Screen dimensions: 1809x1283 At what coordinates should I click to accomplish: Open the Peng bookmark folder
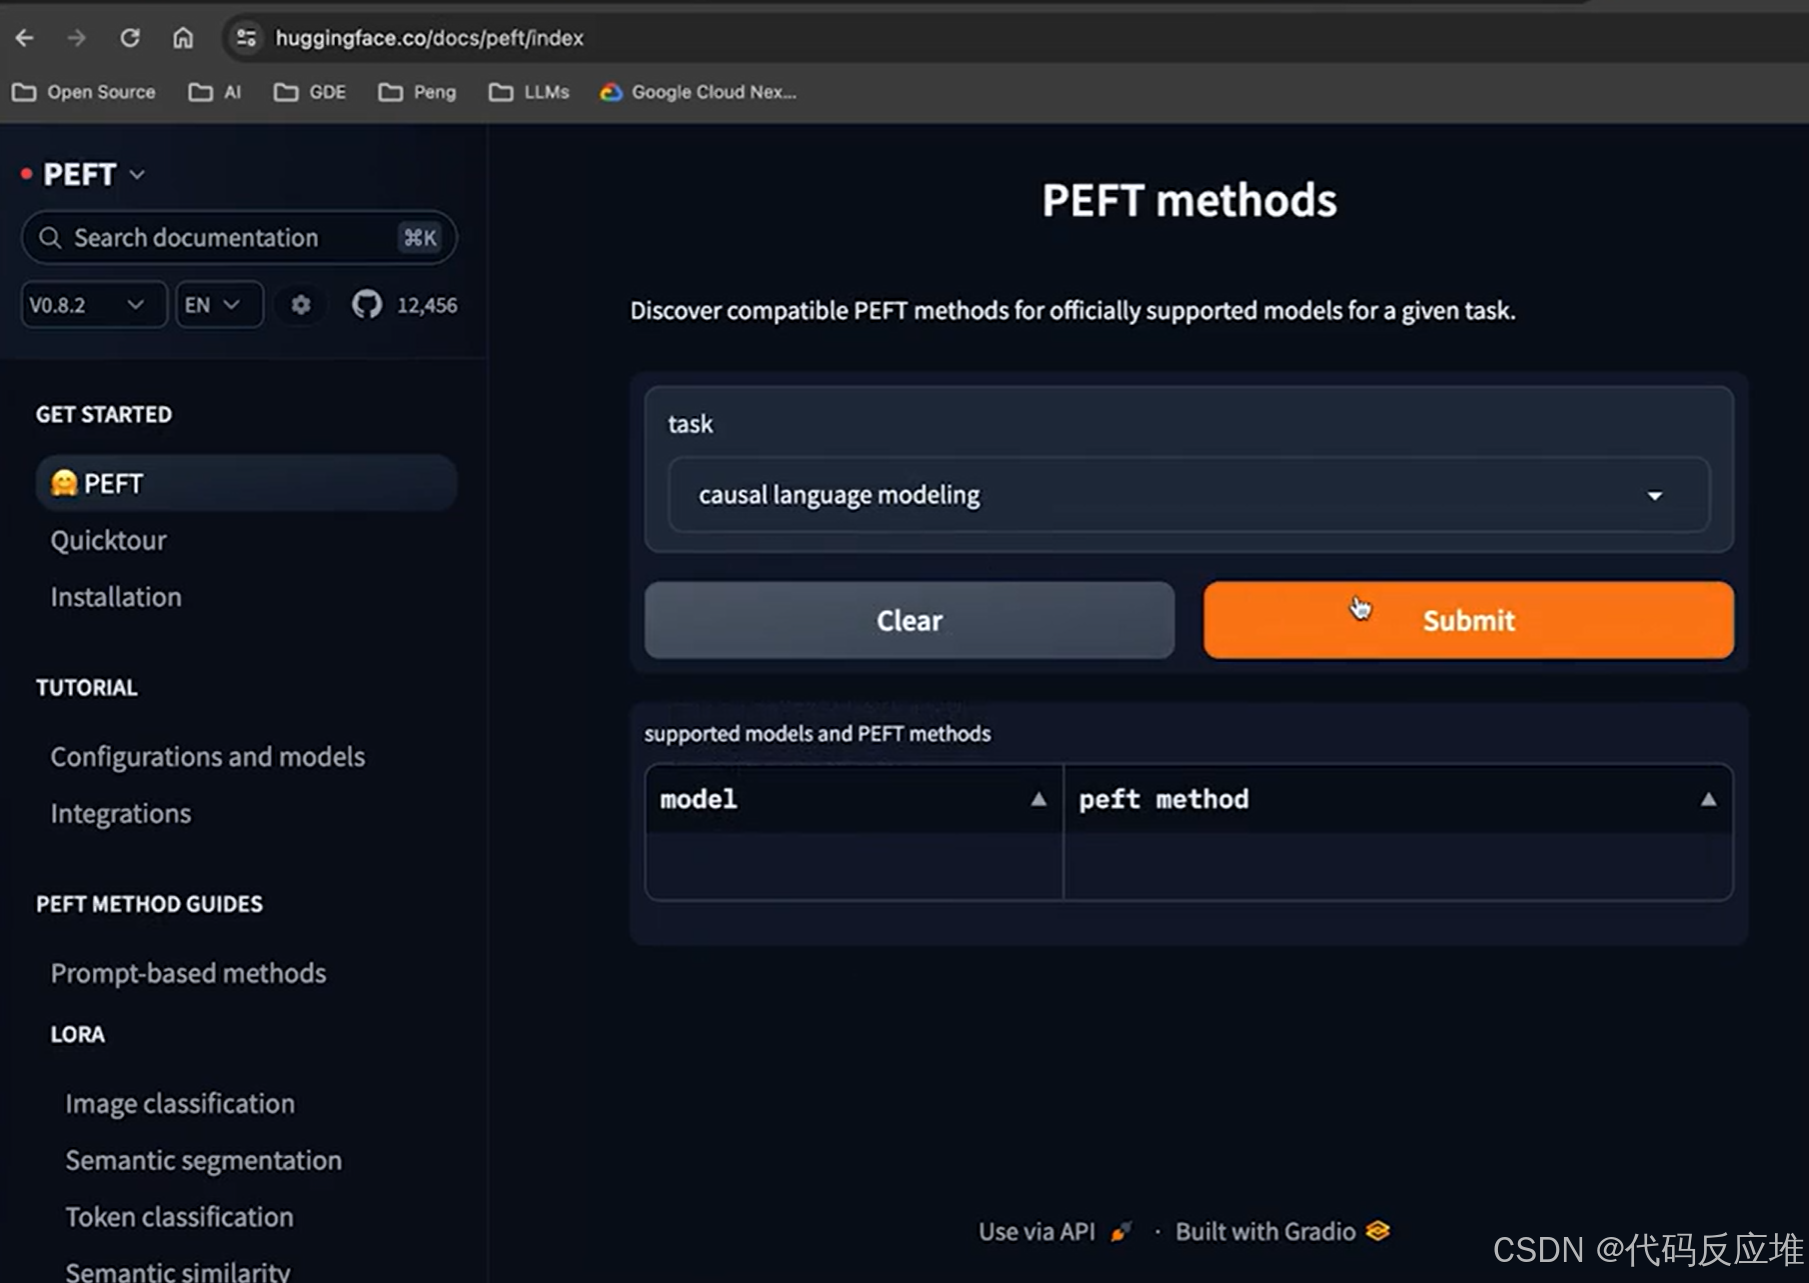click(x=417, y=92)
